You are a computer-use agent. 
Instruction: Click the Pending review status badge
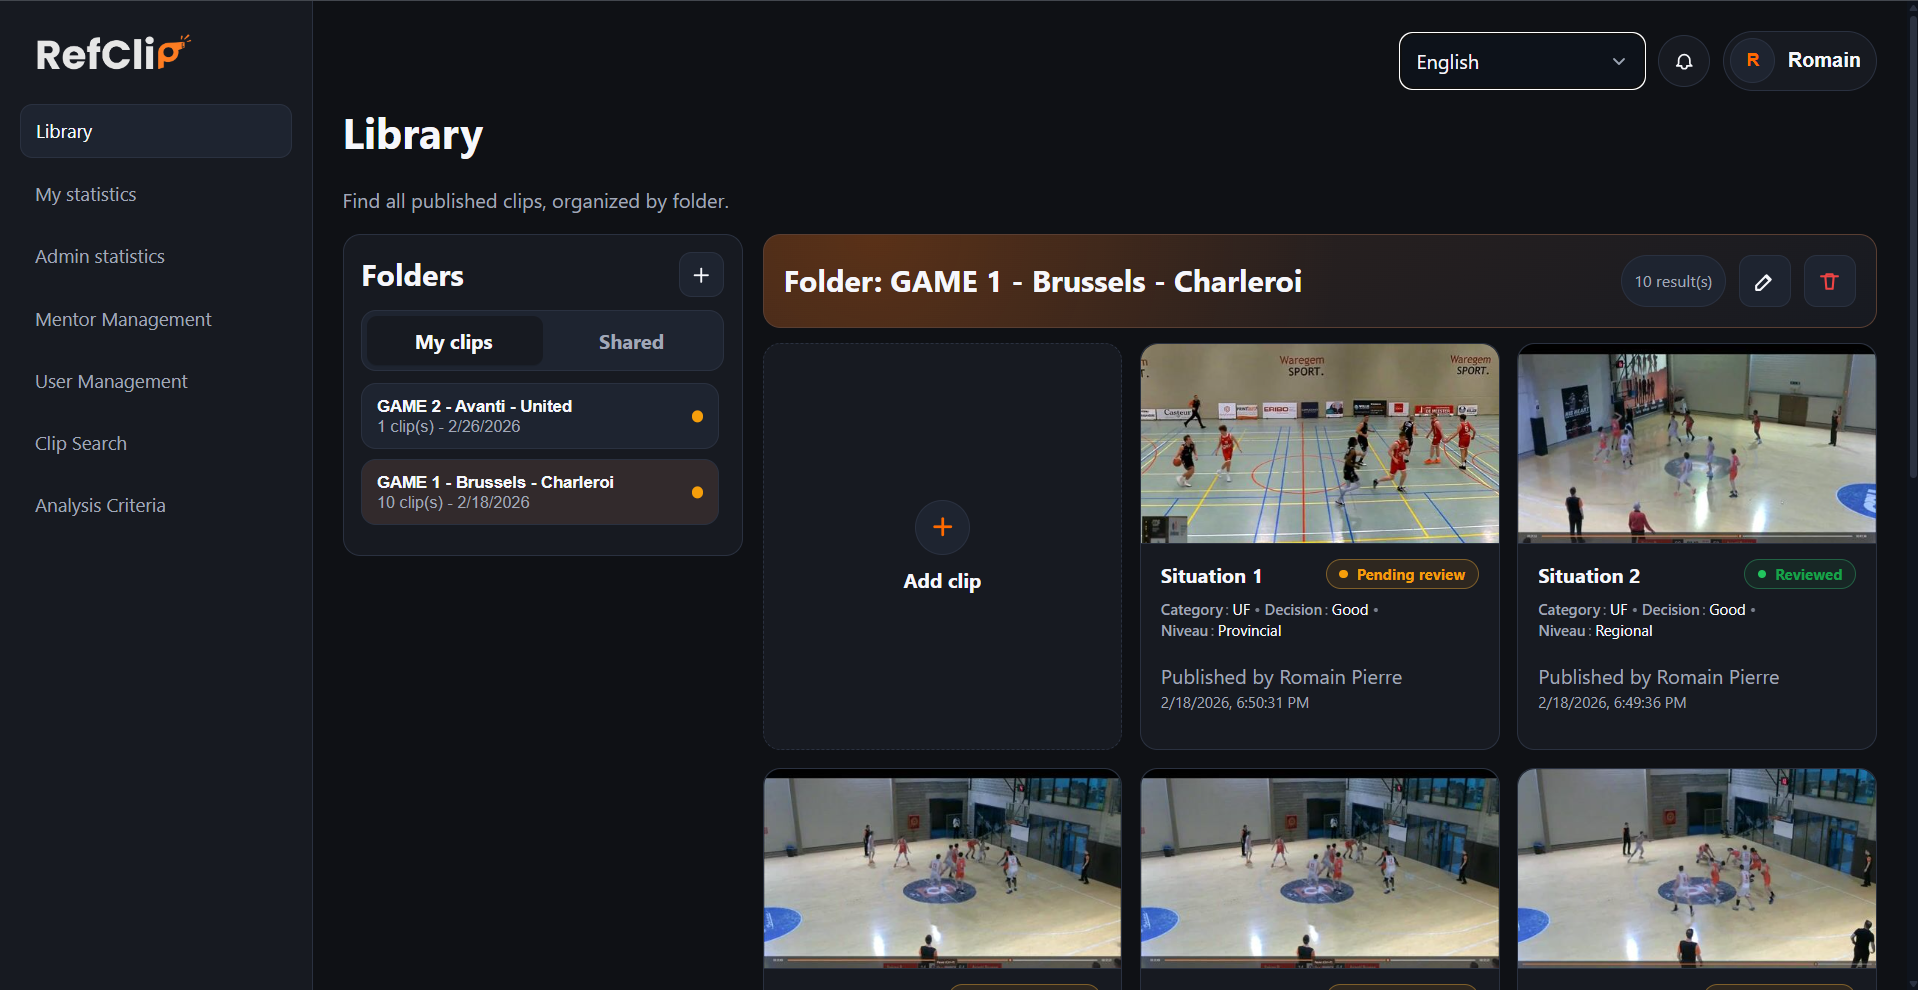[1401, 575]
